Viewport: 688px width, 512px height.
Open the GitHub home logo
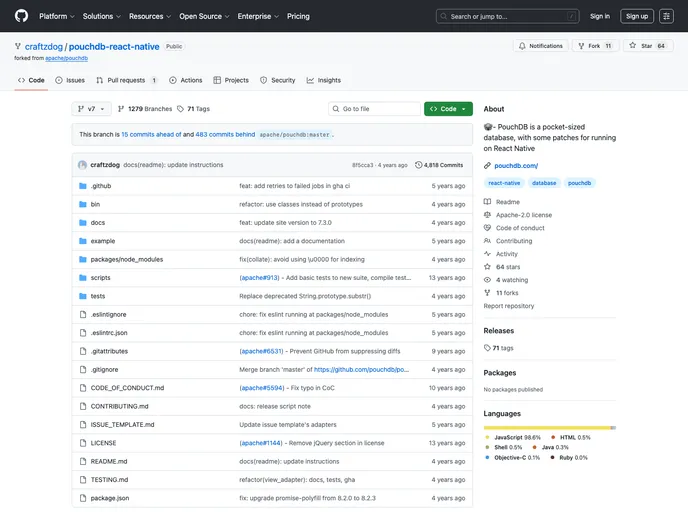(21, 16)
